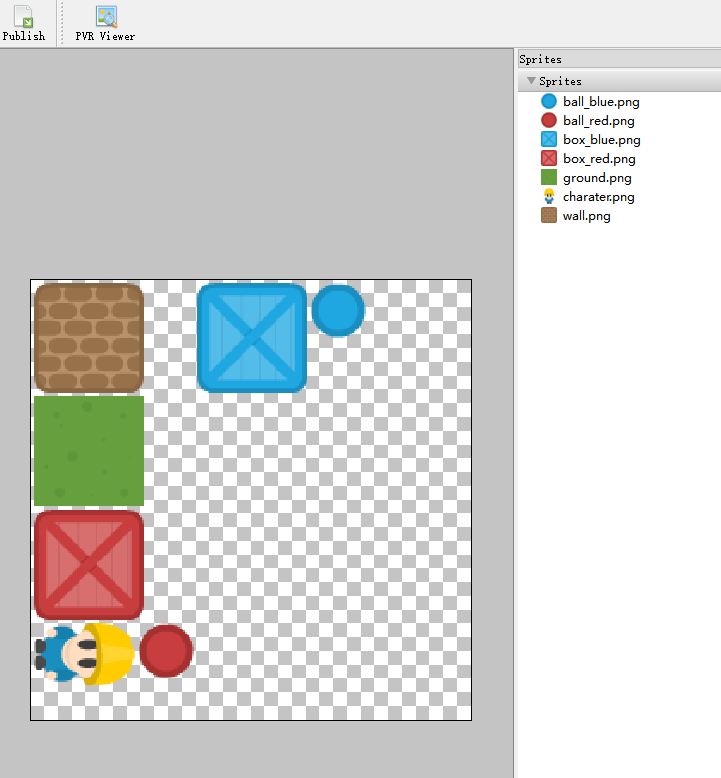
Task: Select the box_blue.png icon in sprite list
Action: pyautogui.click(x=549, y=139)
